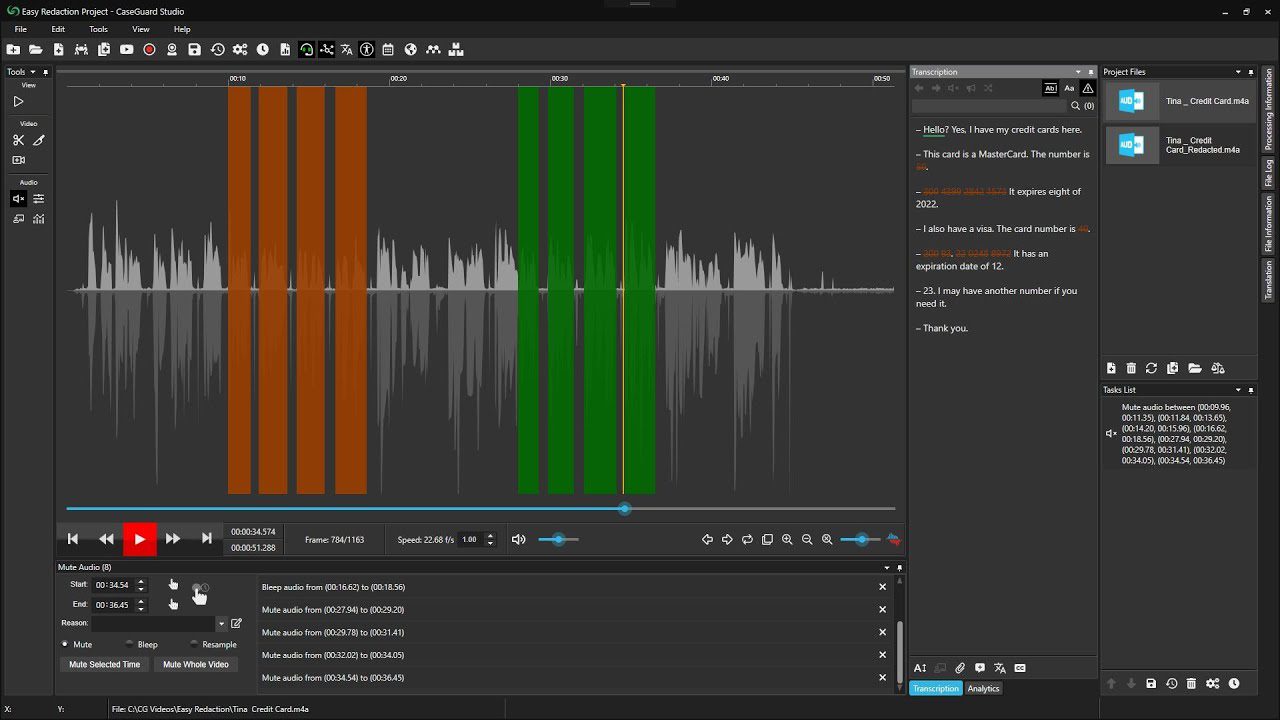The width and height of the screenshot is (1280, 720).
Task: Select the speaker mute icon in Audio sidebar
Action: pyautogui.click(x=17, y=198)
